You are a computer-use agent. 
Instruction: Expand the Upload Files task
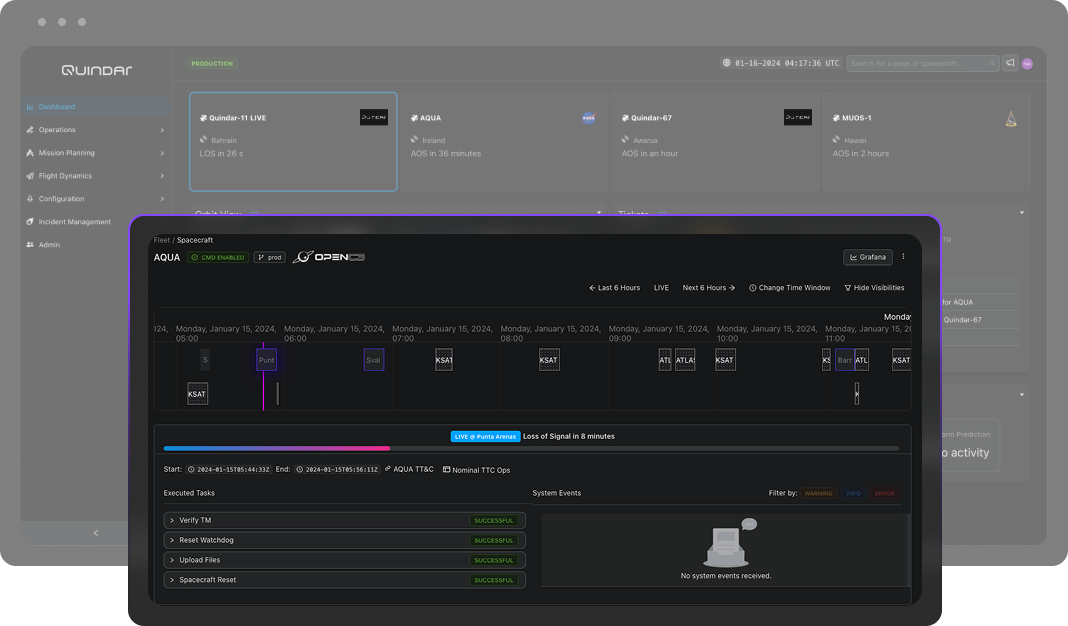[x=344, y=560]
